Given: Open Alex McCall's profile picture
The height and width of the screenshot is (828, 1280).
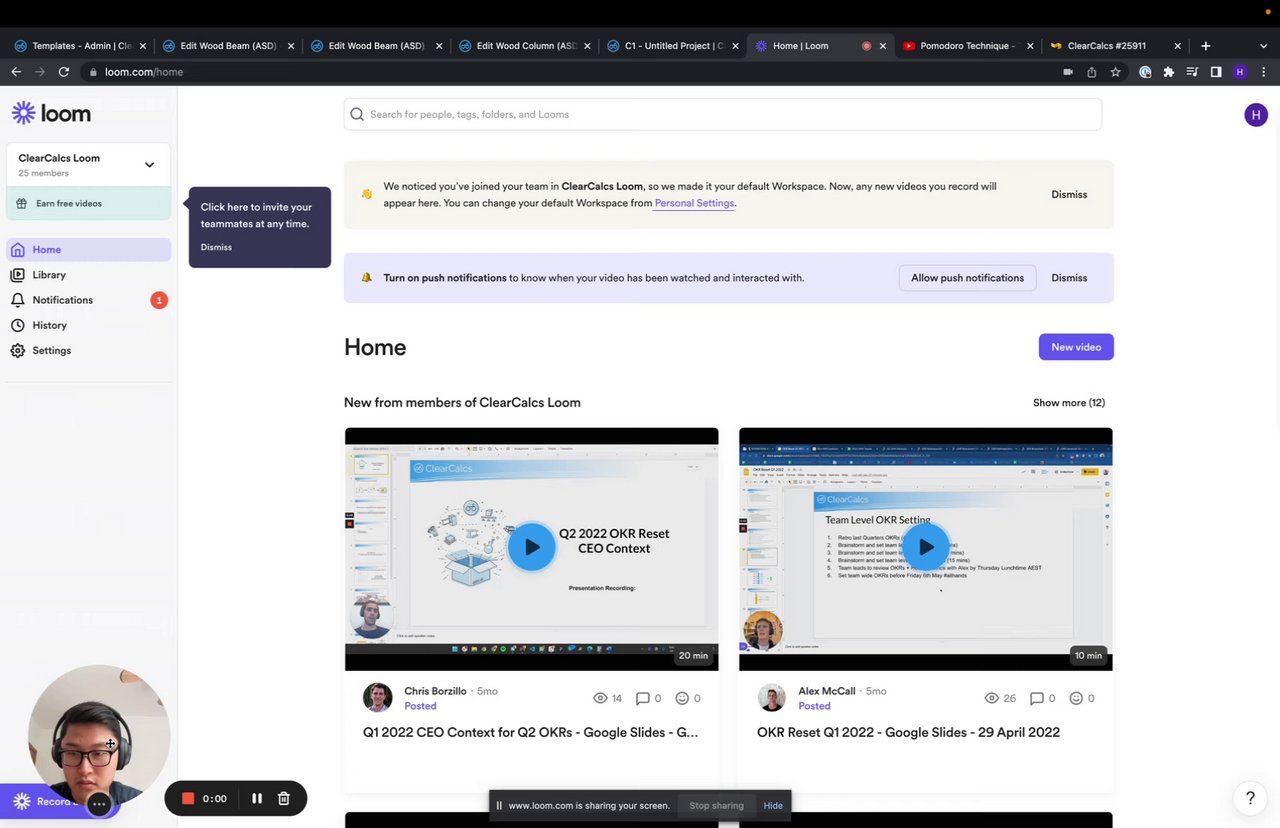Looking at the screenshot, I should (x=772, y=697).
